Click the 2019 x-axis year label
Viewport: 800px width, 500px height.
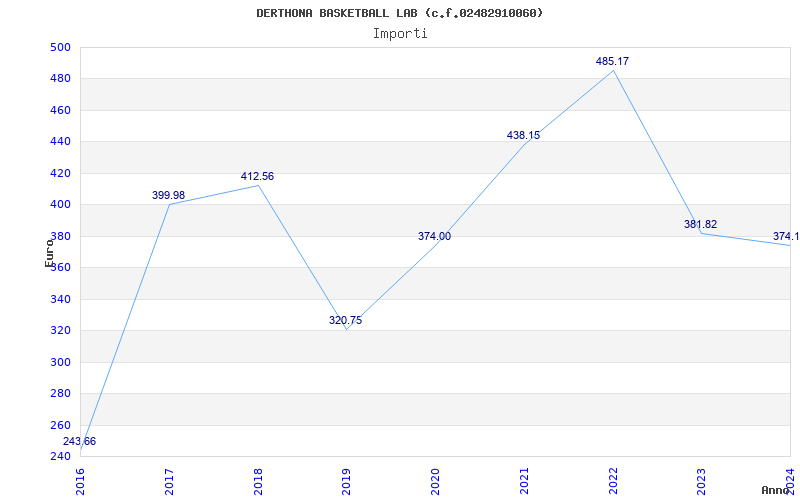346,482
